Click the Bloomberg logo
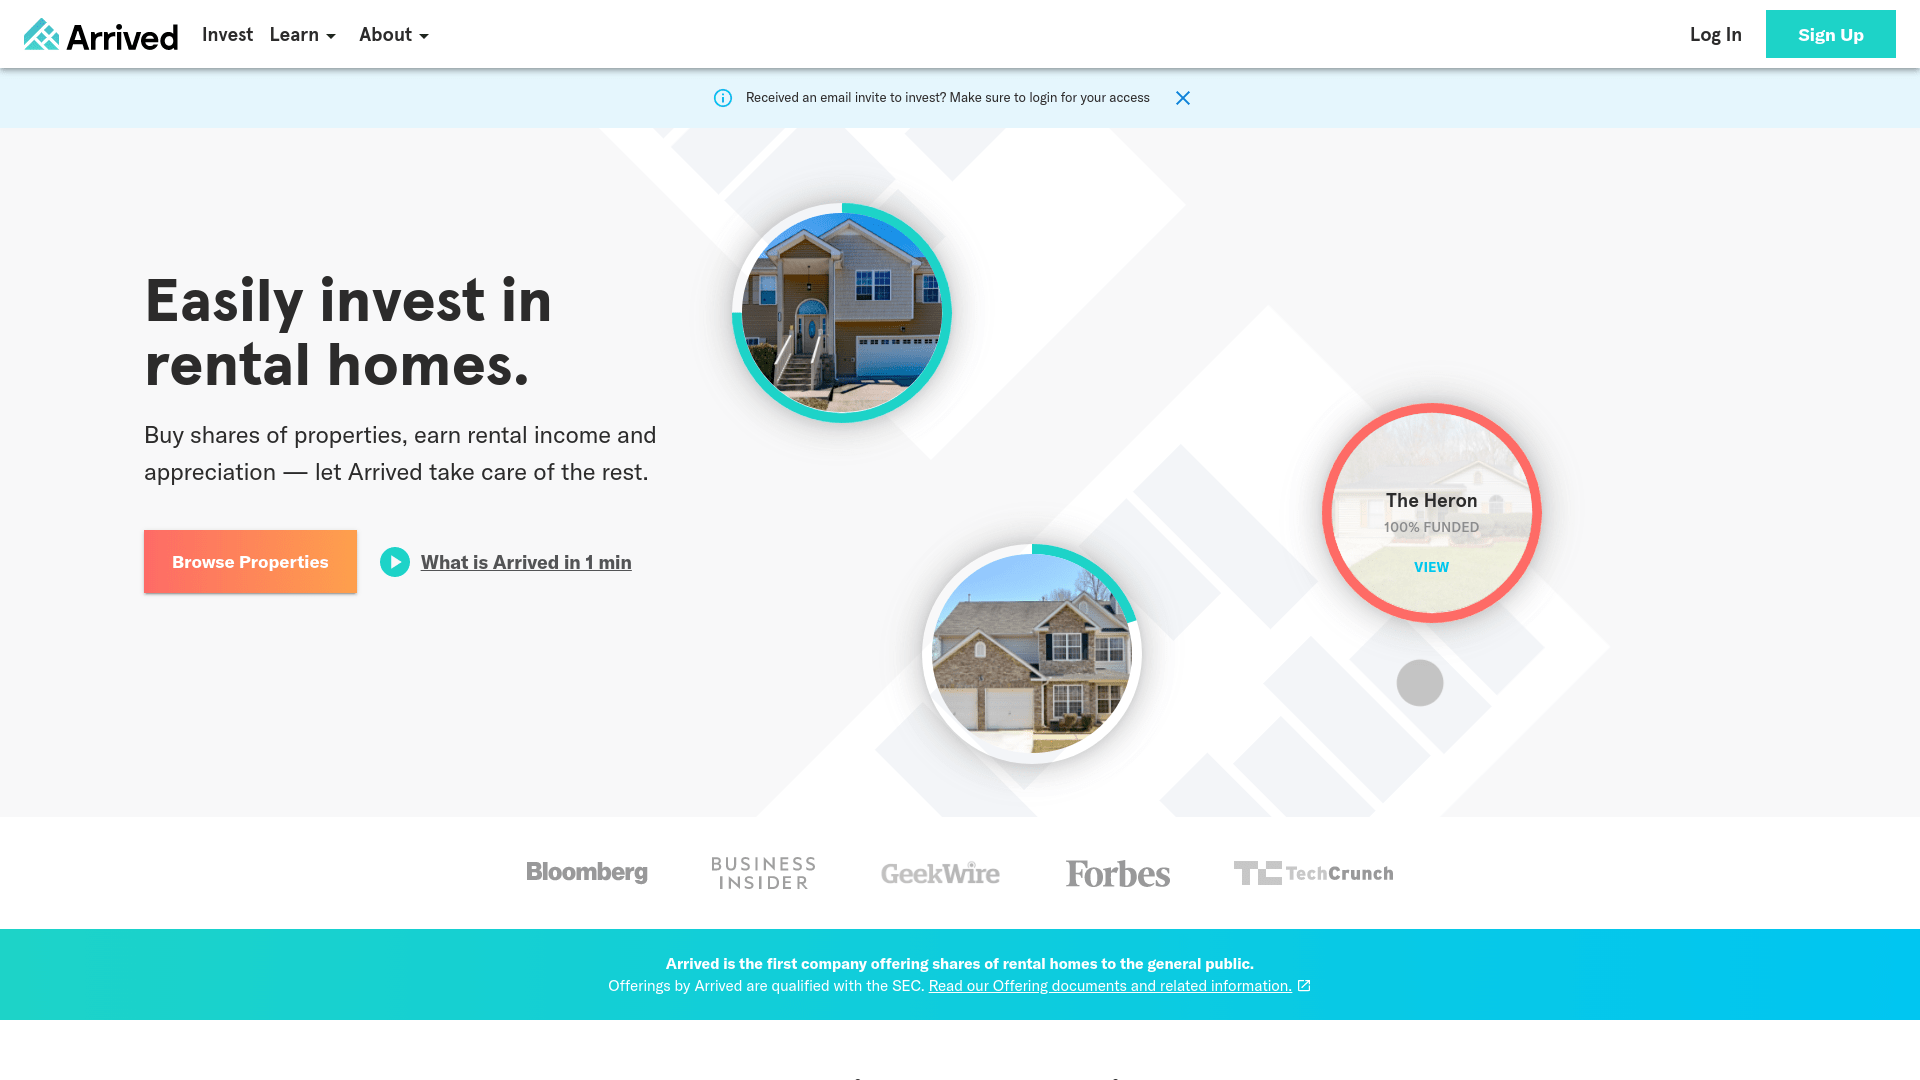This screenshot has width=1920, height=1080. point(587,872)
